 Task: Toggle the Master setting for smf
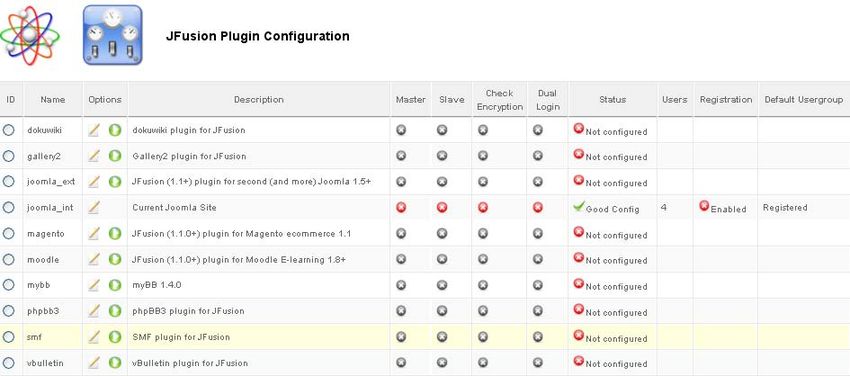tap(401, 337)
